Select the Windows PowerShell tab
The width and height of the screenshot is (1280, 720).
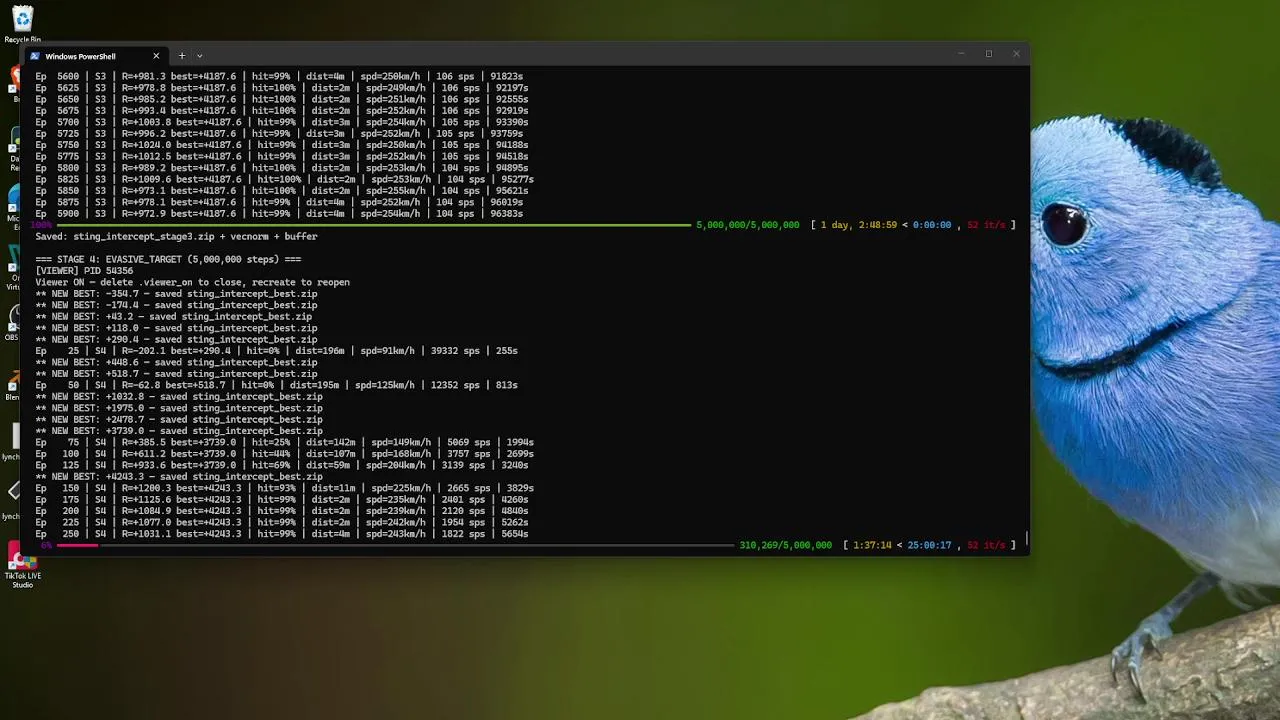coord(95,56)
